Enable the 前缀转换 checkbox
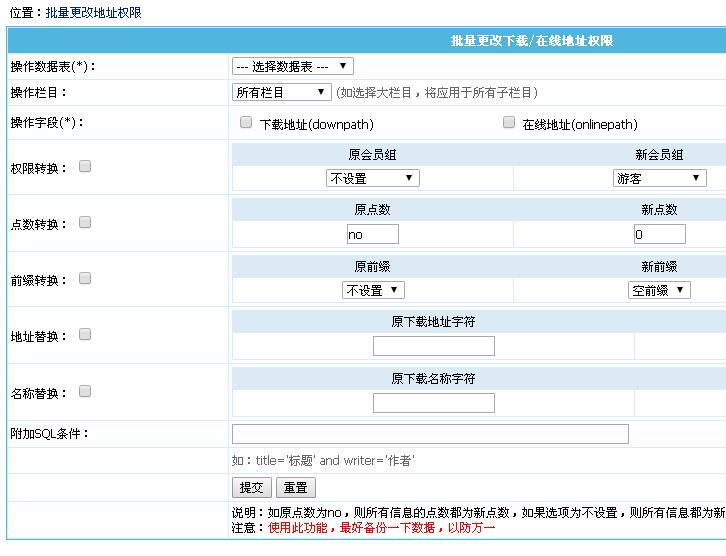This screenshot has width=726, height=556. point(85,278)
